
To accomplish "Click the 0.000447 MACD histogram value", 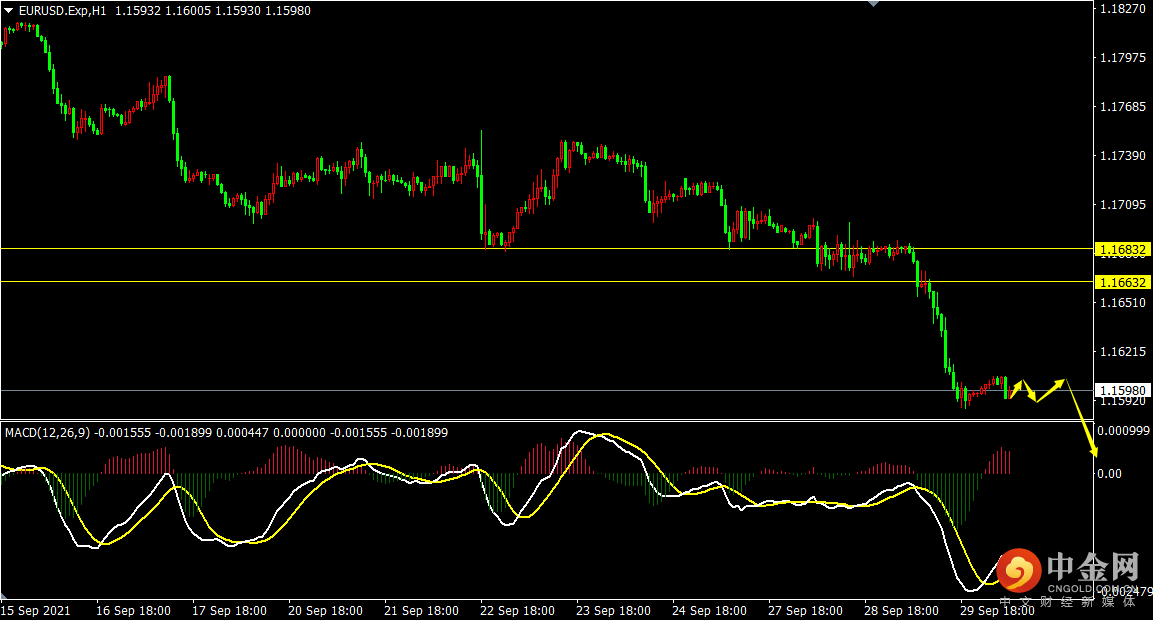I will [x=243, y=433].
